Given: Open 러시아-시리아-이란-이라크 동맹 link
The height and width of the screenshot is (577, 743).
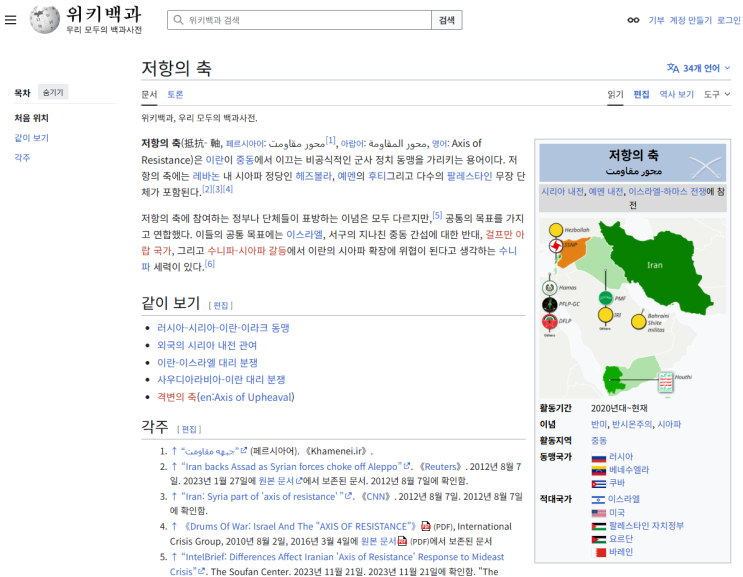Looking at the screenshot, I should (x=223, y=328).
